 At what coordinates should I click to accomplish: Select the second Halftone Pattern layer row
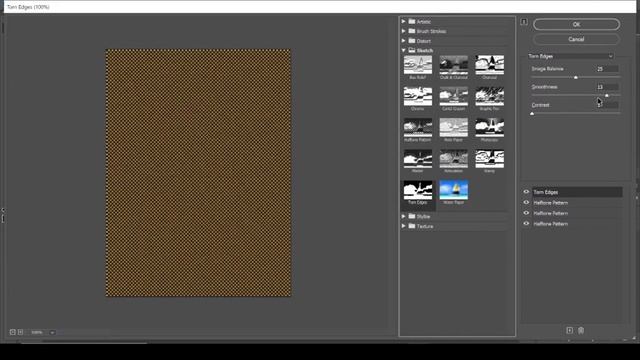point(577,213)
